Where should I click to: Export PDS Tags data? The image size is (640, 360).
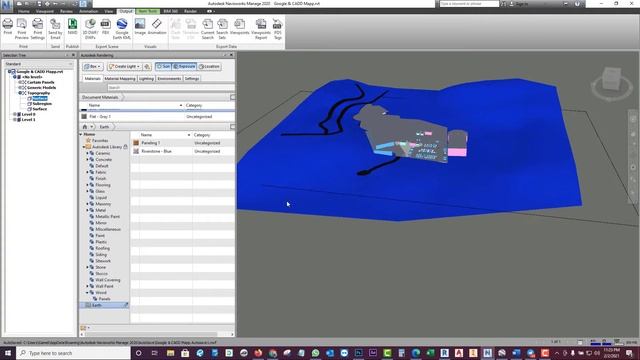coord(278,29)
